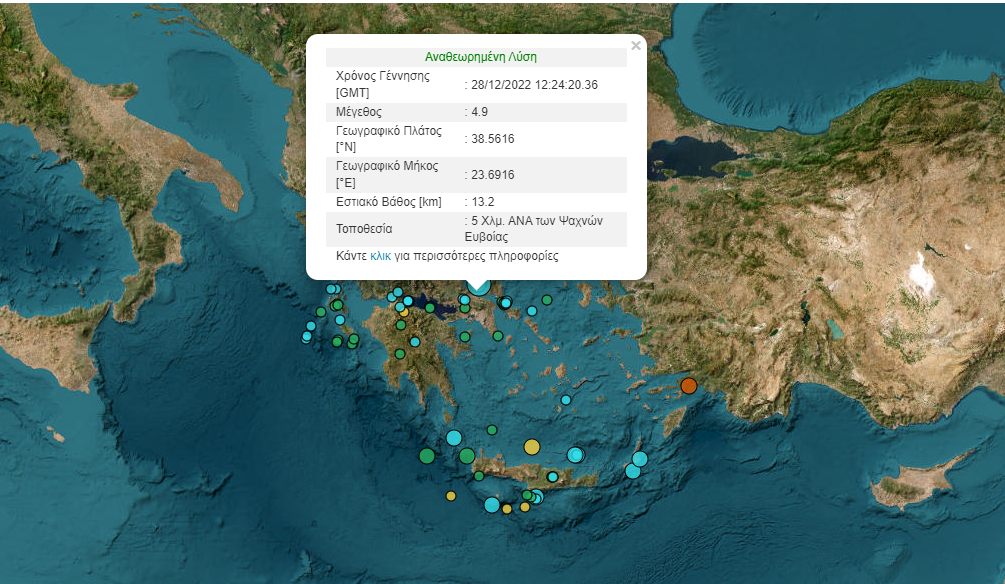Select a green earthquake marker north of Crete
The image size is (1005, 584).
tap(490, 430)
